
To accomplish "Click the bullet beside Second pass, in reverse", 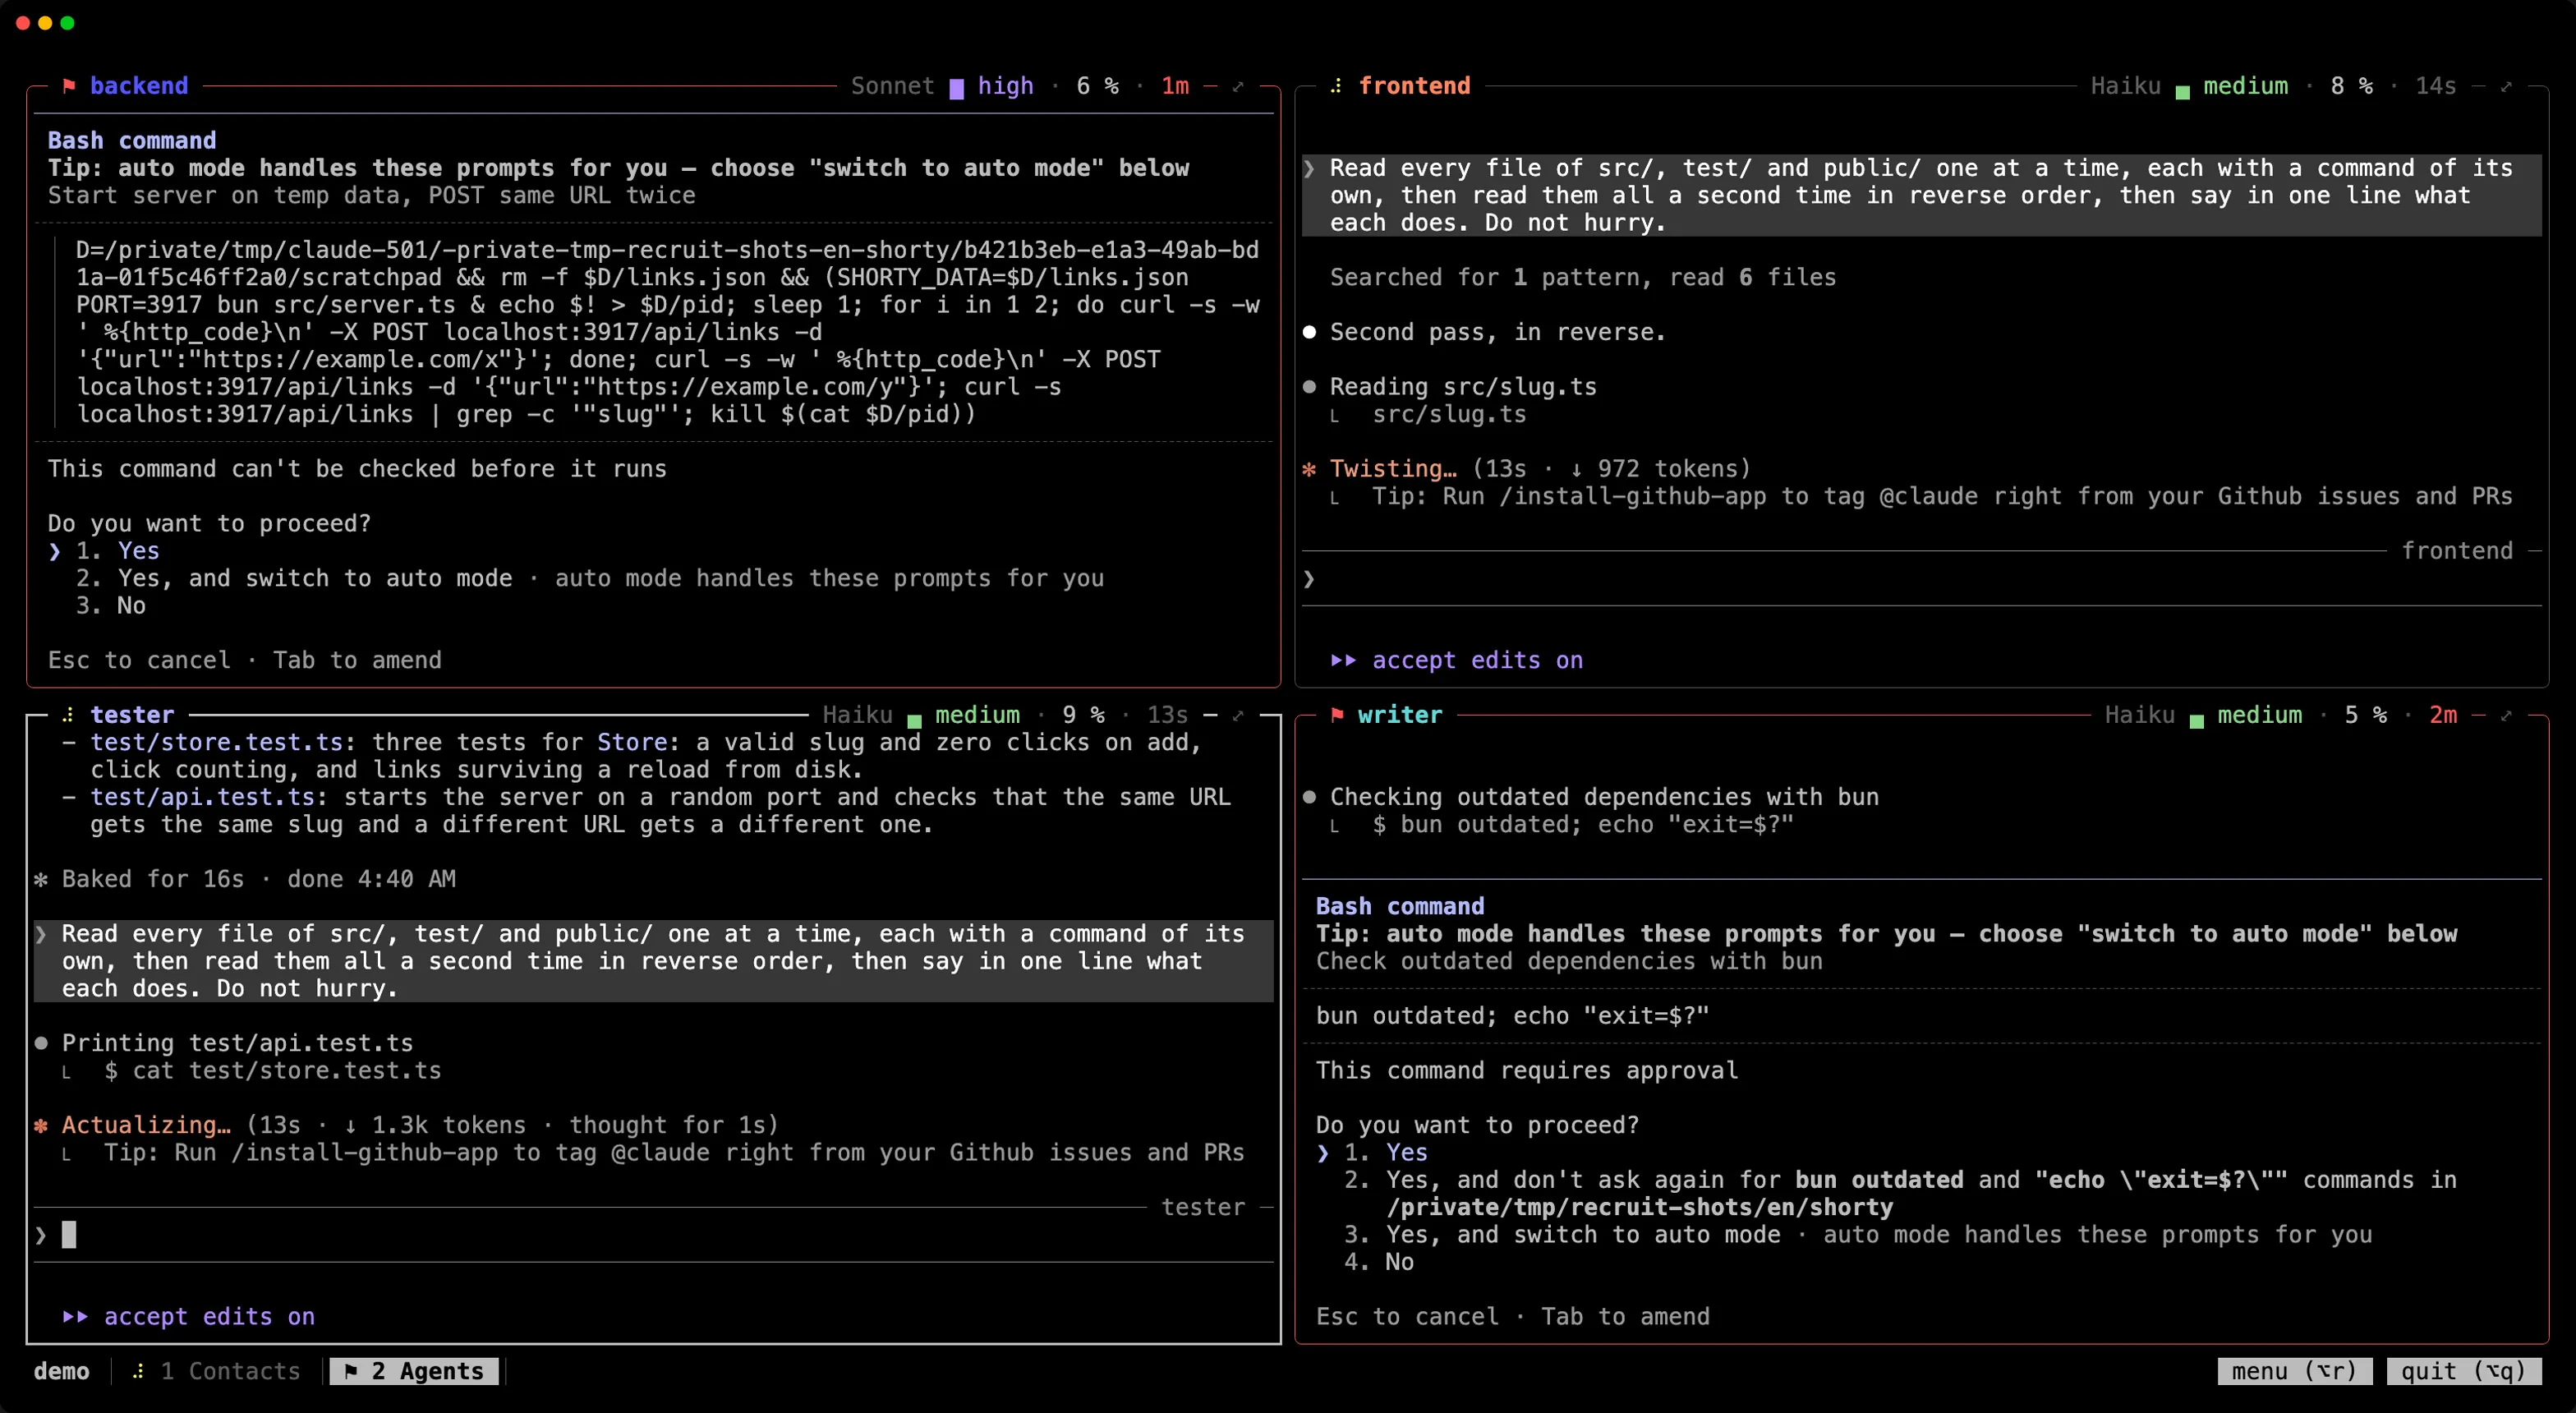I will click(1309, 332).
